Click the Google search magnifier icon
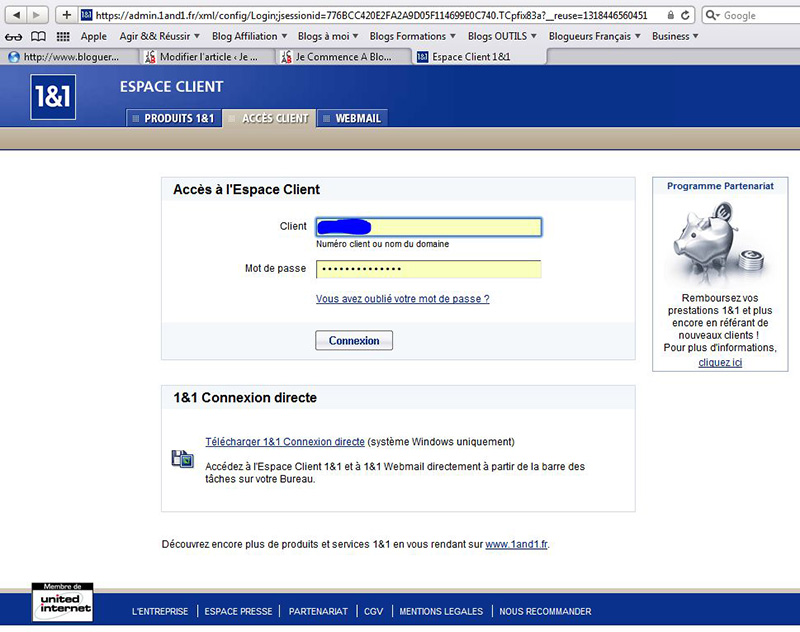The height and width of the screenshot is (632, 800). (712, 15)
